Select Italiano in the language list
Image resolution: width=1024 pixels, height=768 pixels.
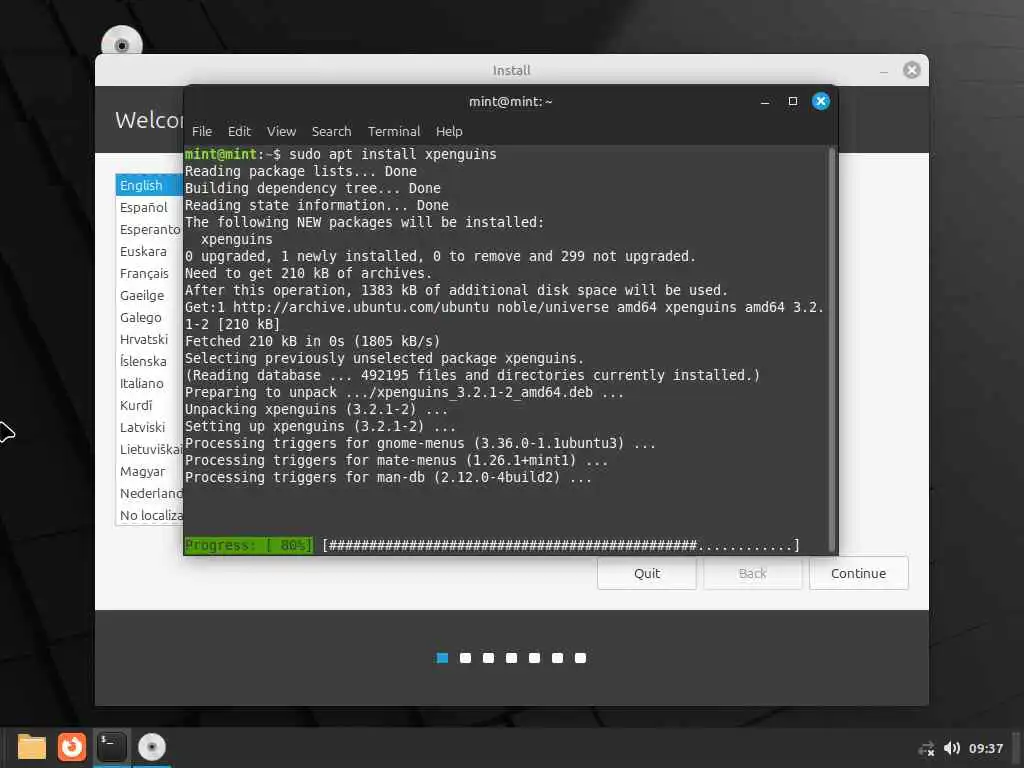[150, 383]
